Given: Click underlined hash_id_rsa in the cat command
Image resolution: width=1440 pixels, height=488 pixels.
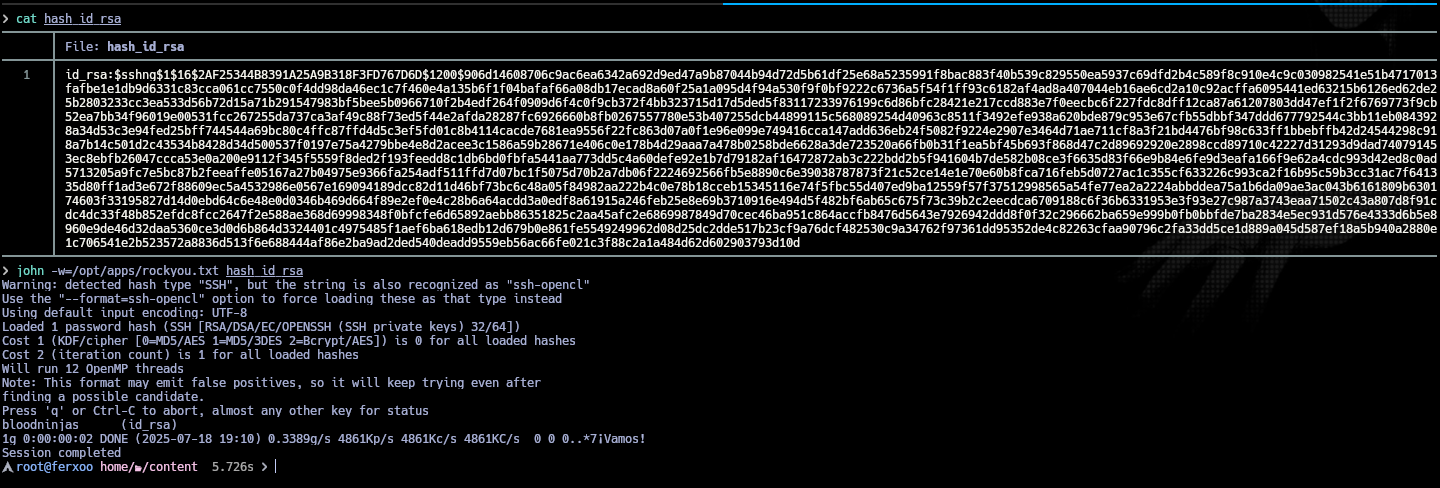Looking at the screenshot, I should pos(83,19).
